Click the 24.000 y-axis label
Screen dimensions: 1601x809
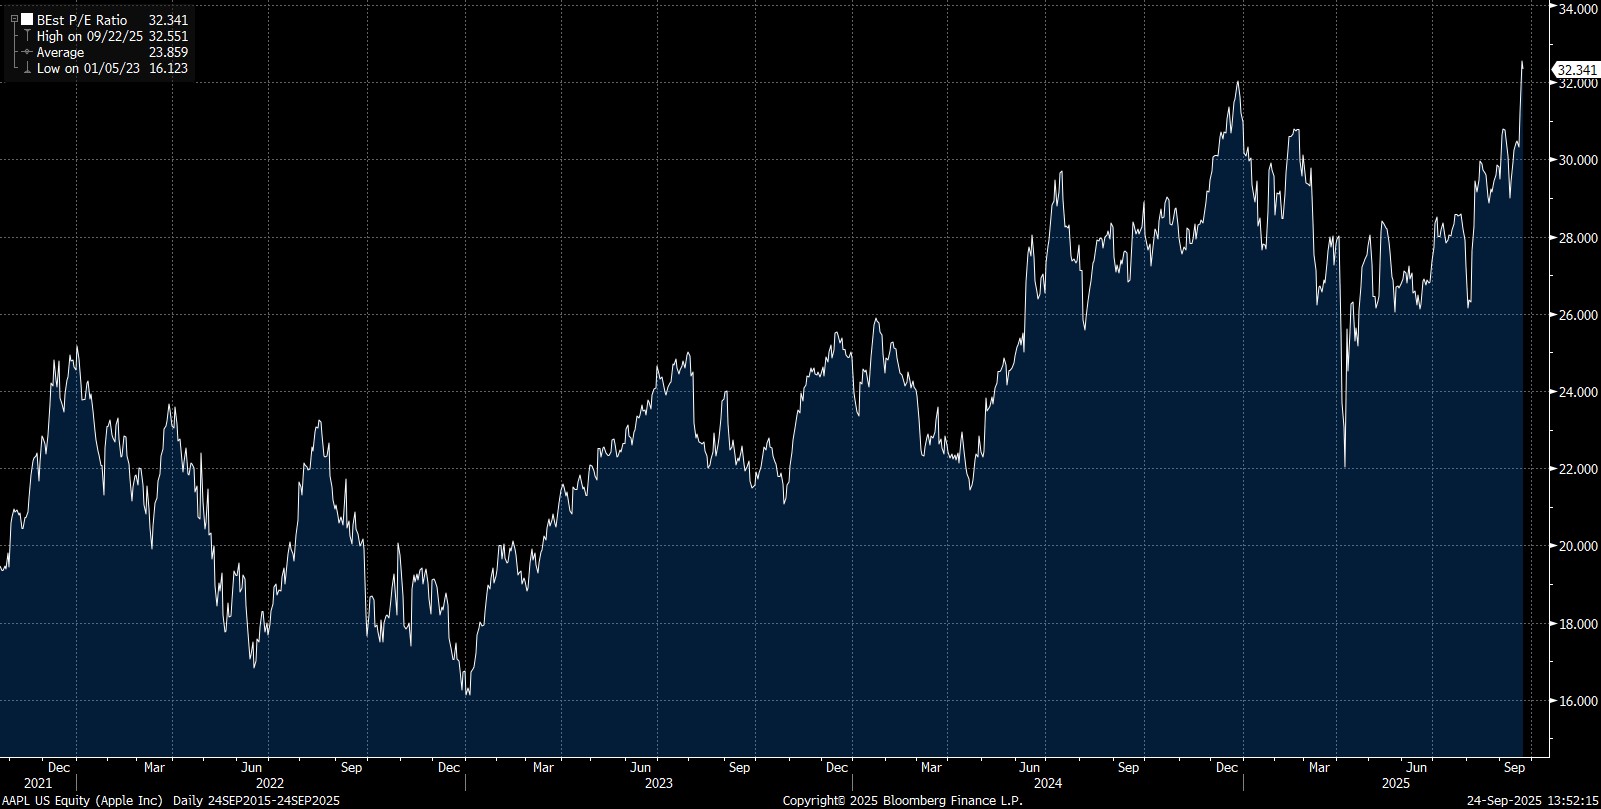click(1577, 392)
